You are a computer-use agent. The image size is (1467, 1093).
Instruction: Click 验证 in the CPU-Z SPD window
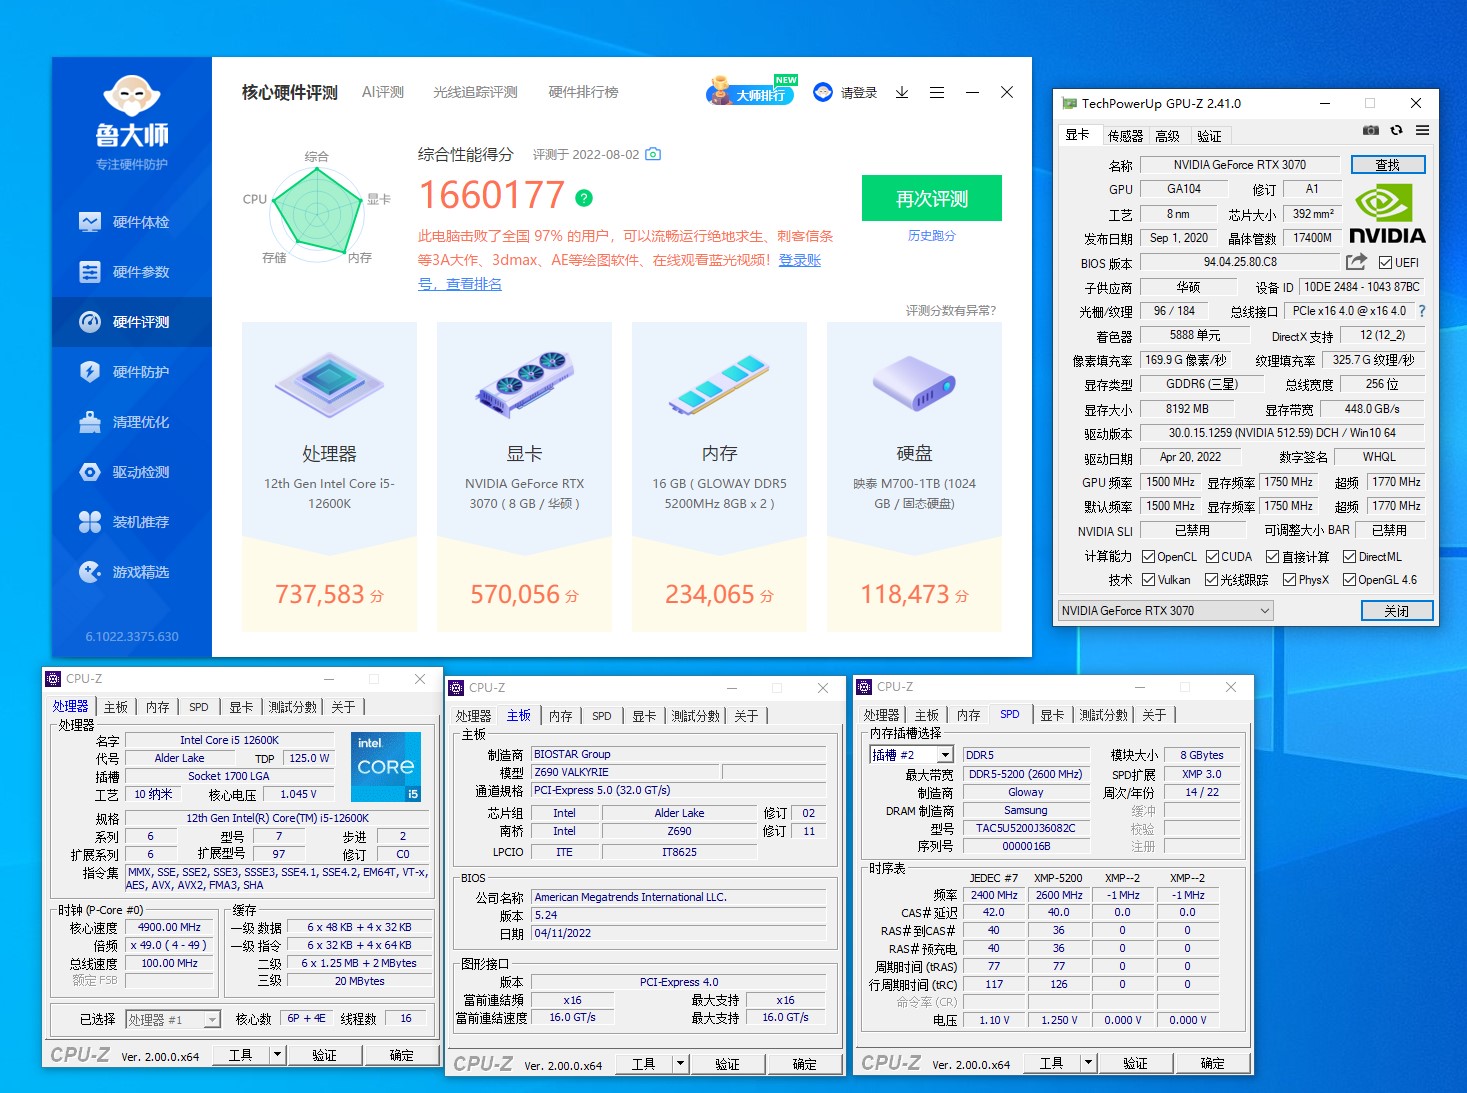(1135, 1063)
